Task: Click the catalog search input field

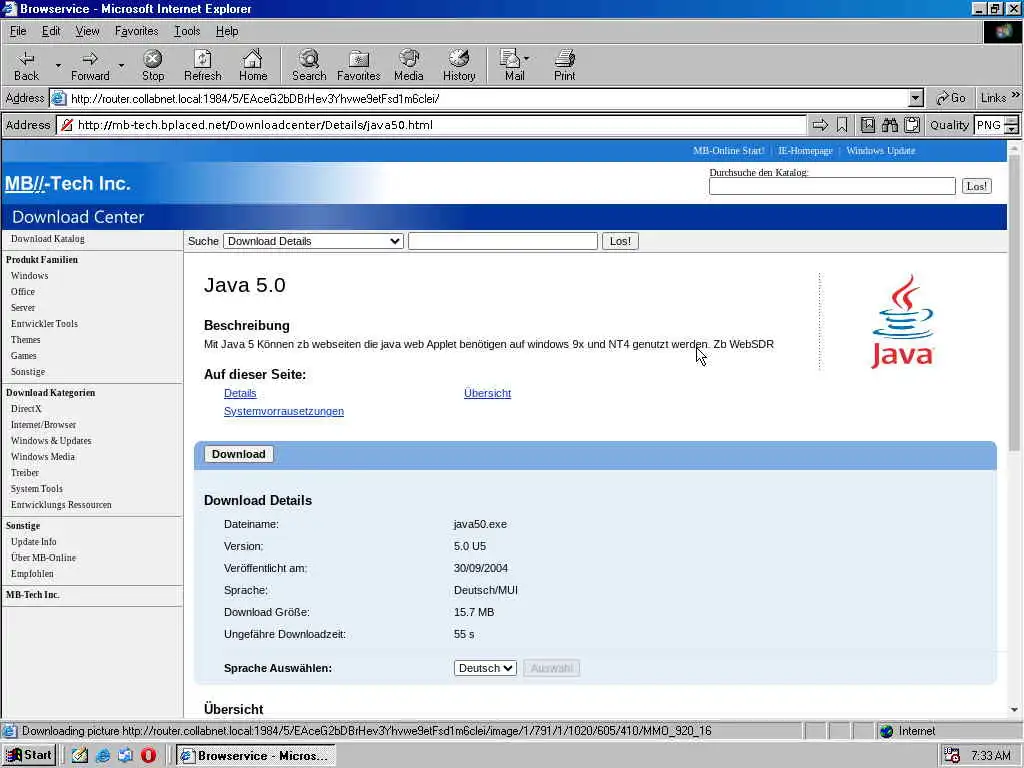Action: pyautogui.click(x=832, y=186)
